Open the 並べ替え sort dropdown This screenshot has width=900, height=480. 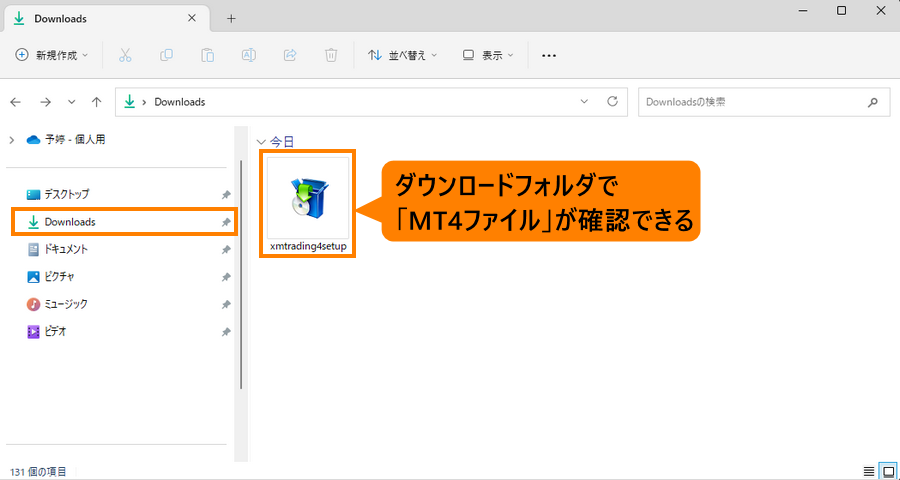(x=402, y=56)
